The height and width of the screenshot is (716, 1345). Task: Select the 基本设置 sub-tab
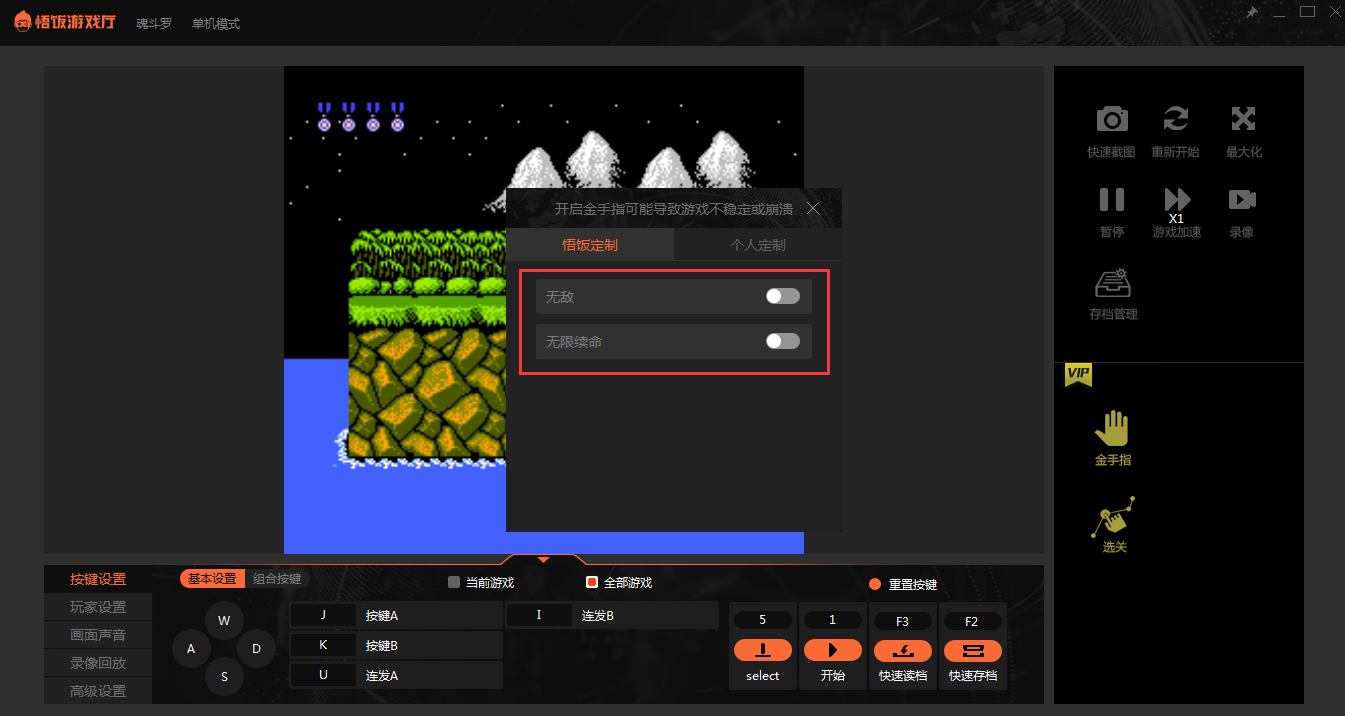click(x=212, y=579)
